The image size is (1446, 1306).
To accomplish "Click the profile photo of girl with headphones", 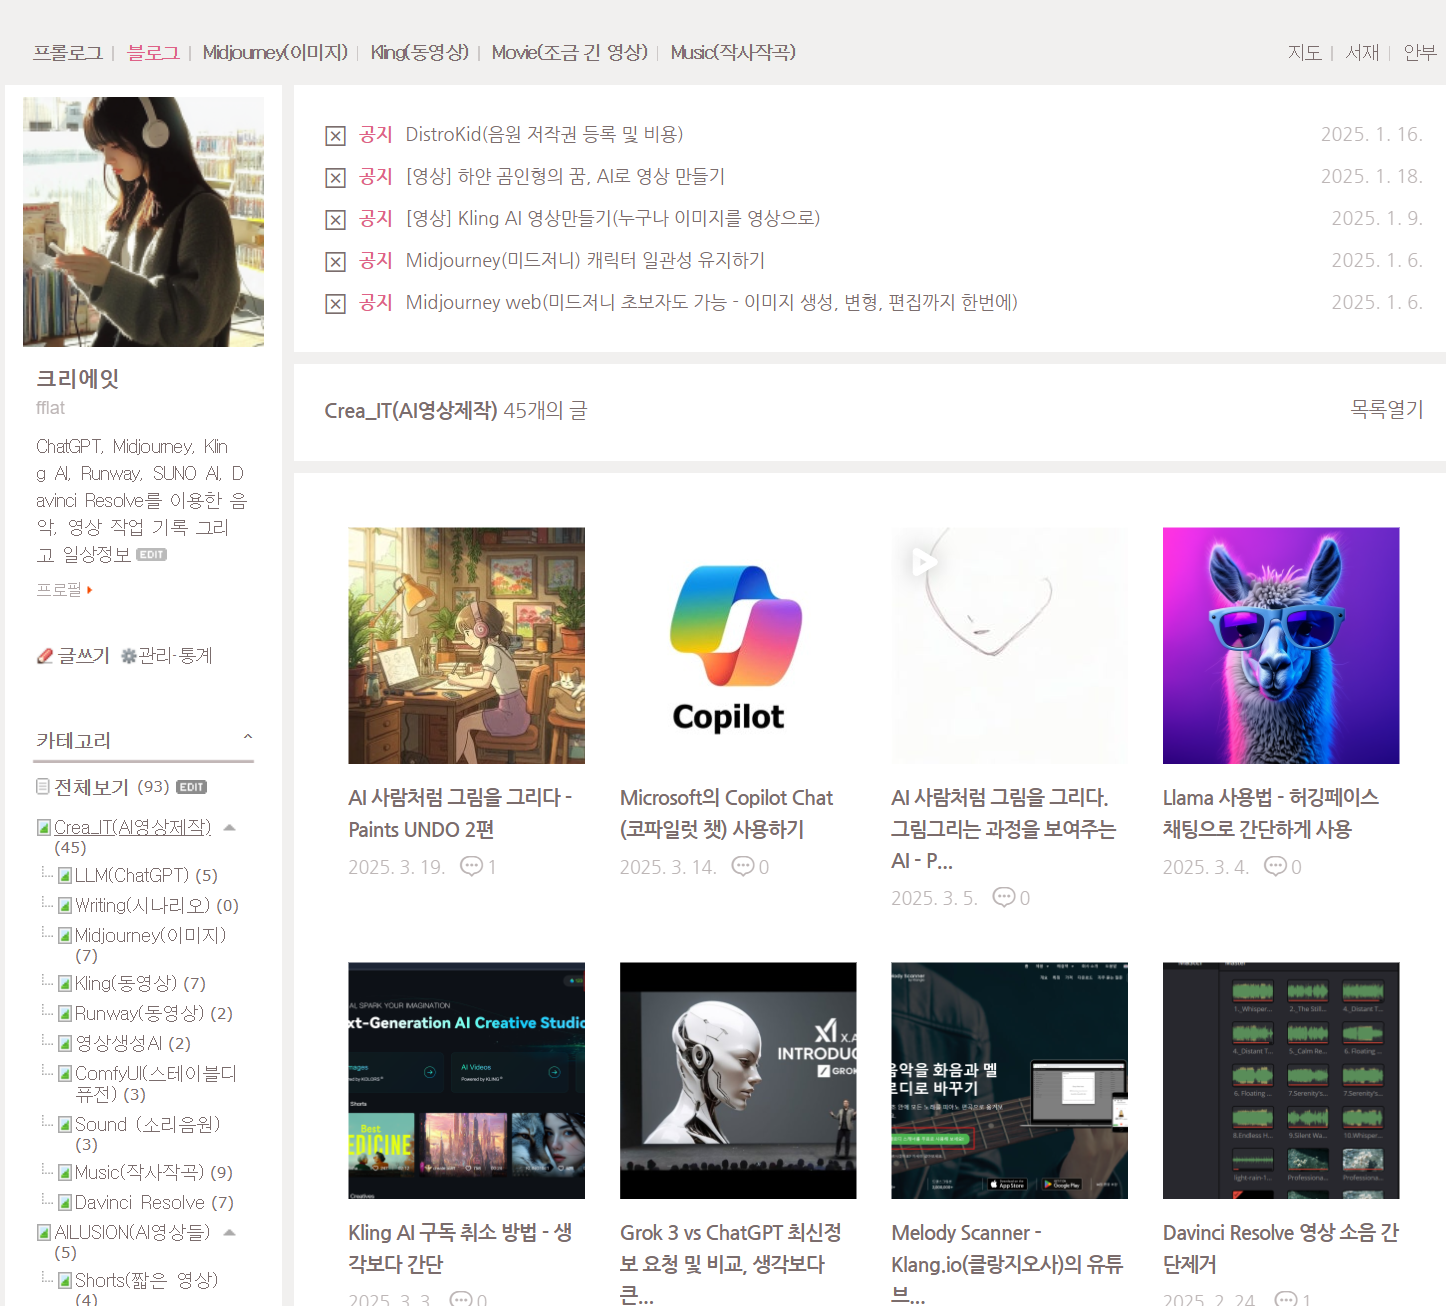I will (143, 222).
